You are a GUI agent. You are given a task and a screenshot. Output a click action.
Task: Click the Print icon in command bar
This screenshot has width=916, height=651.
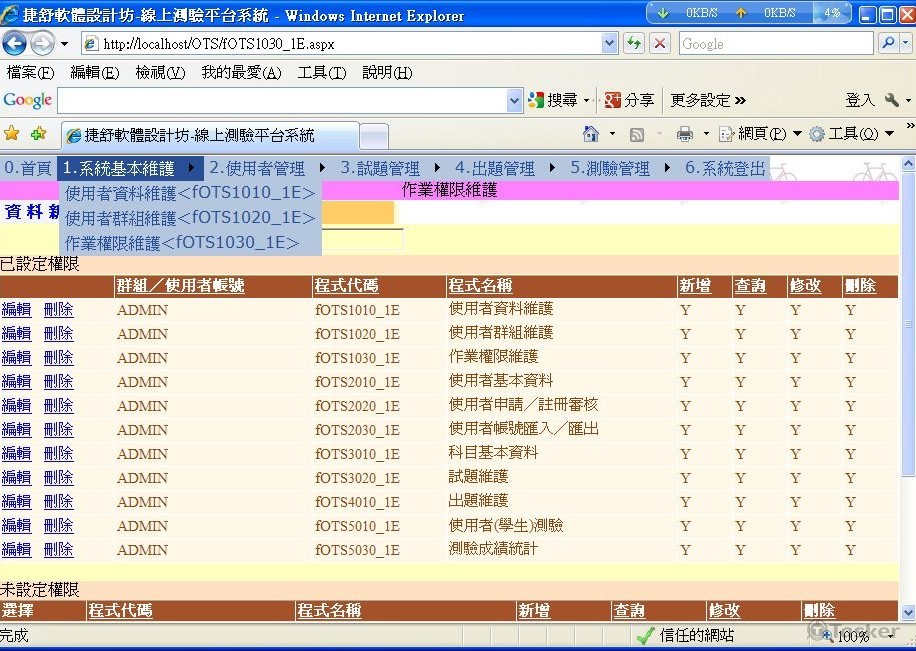tap(685, 134)
